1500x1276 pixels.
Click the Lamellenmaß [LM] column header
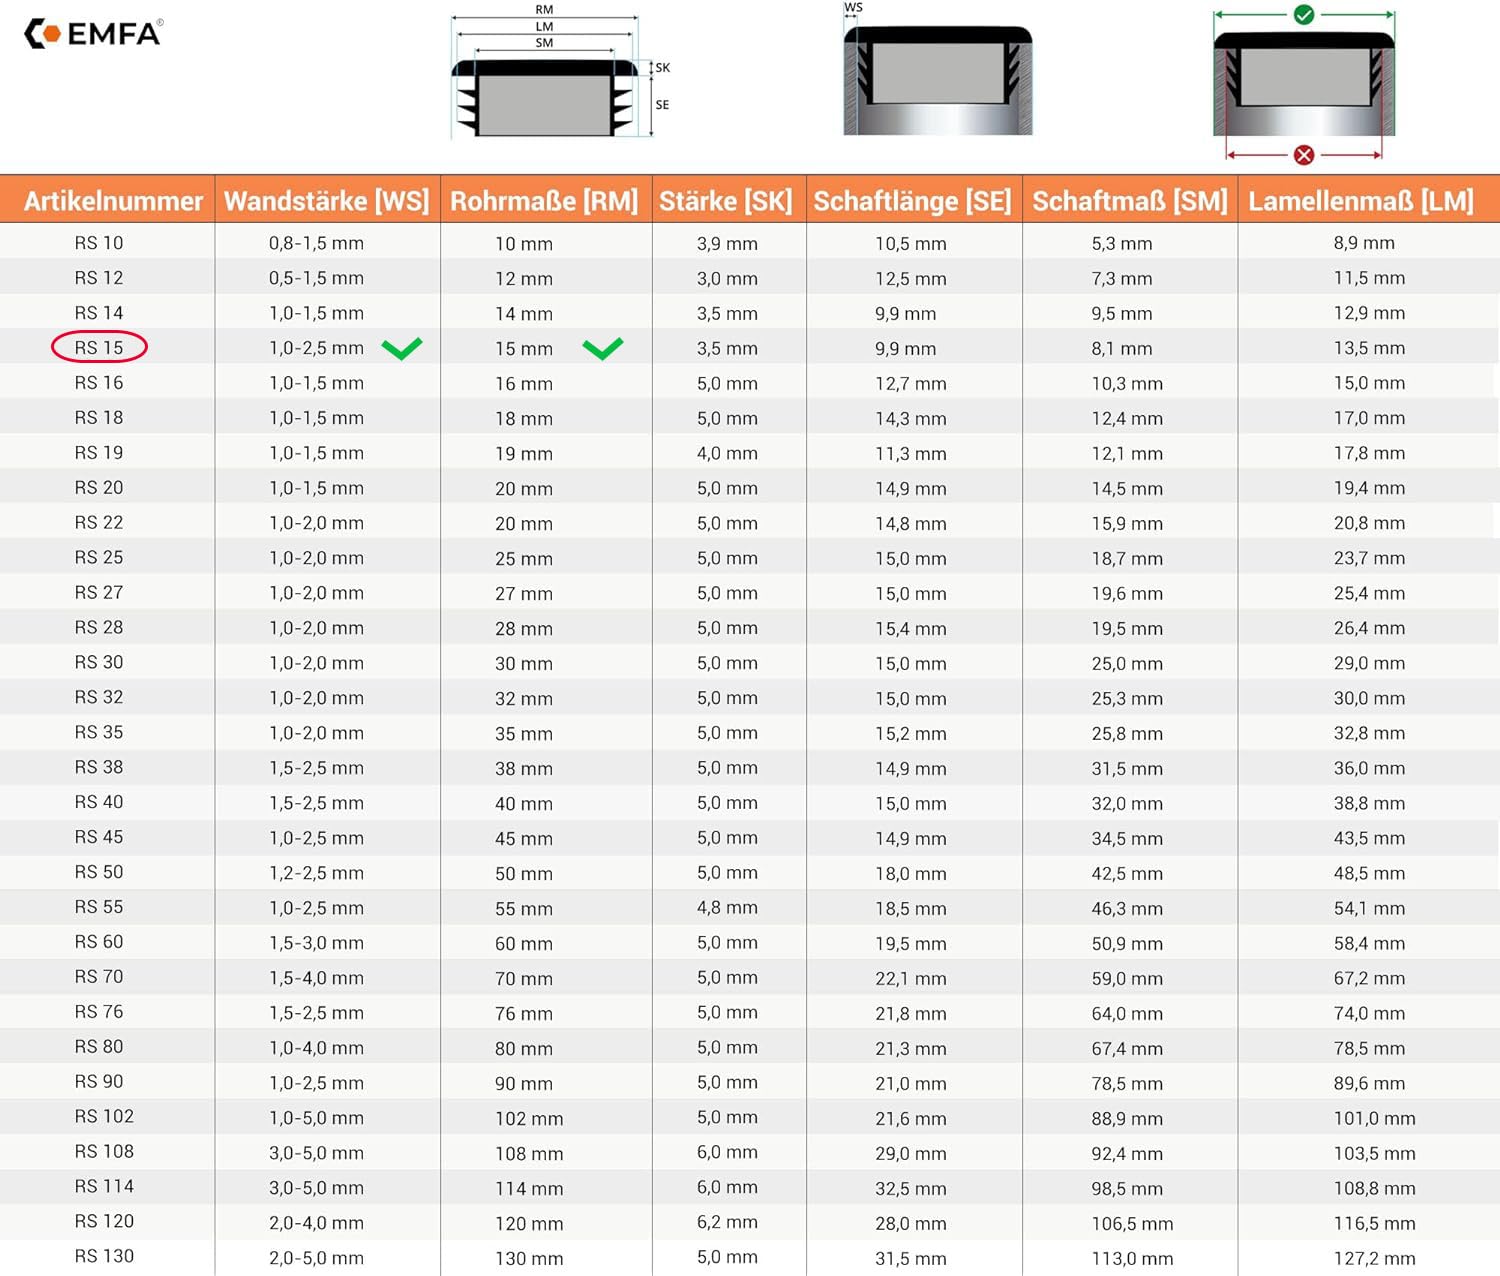1361,201
